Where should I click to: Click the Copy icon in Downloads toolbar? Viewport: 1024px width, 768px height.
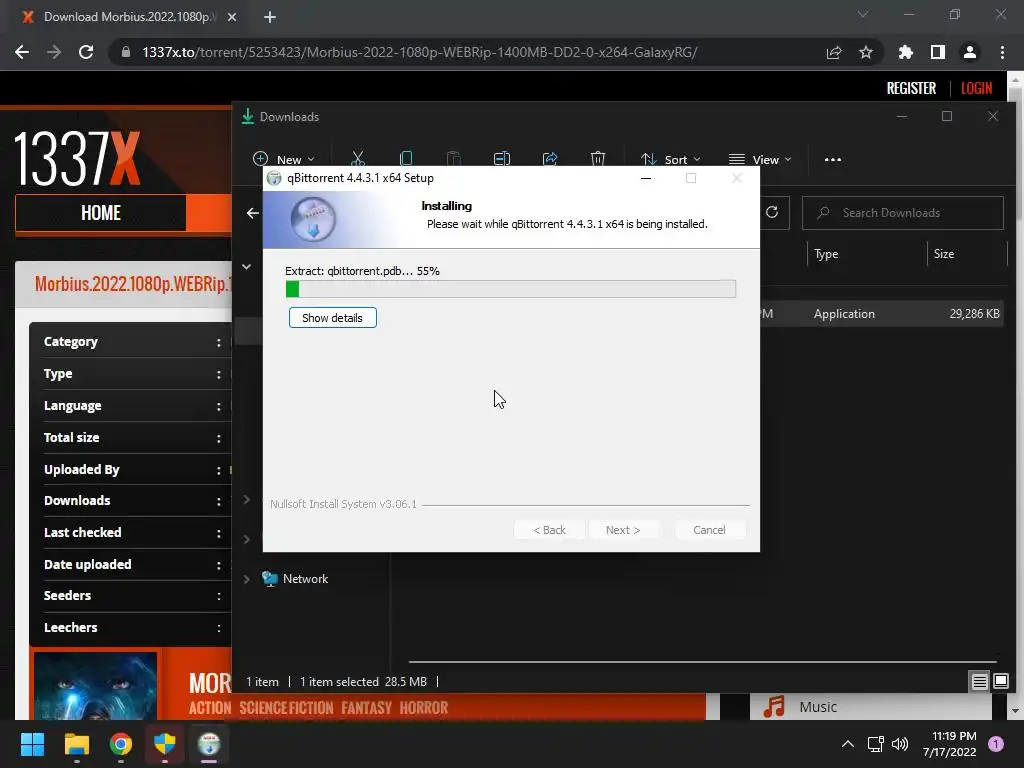tap(406, 159)
